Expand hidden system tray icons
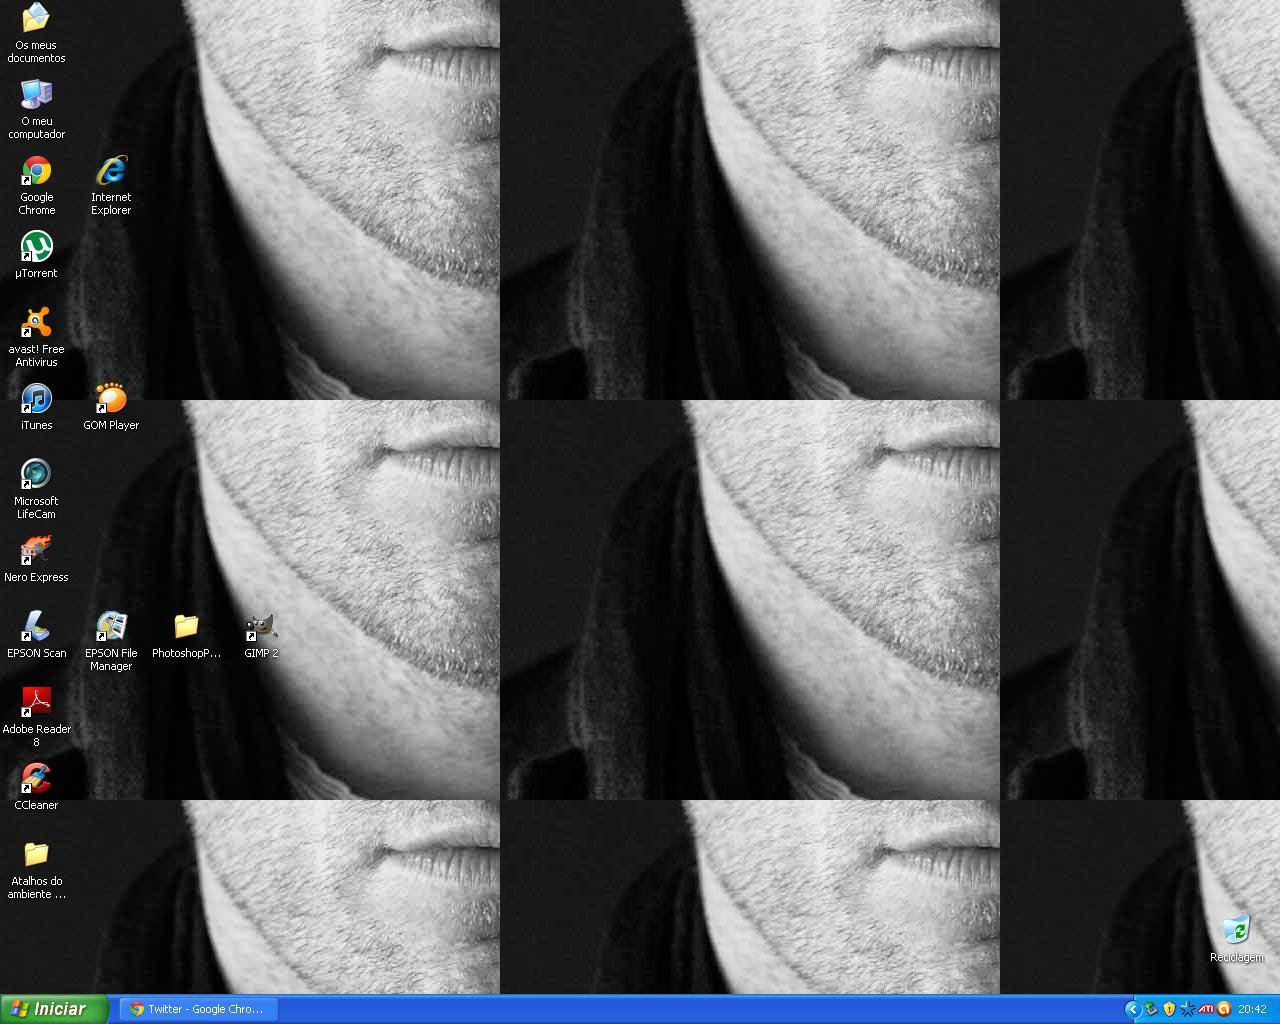Image resolution: width=1280 pixels, height=1024 pixels. 1133,1009
